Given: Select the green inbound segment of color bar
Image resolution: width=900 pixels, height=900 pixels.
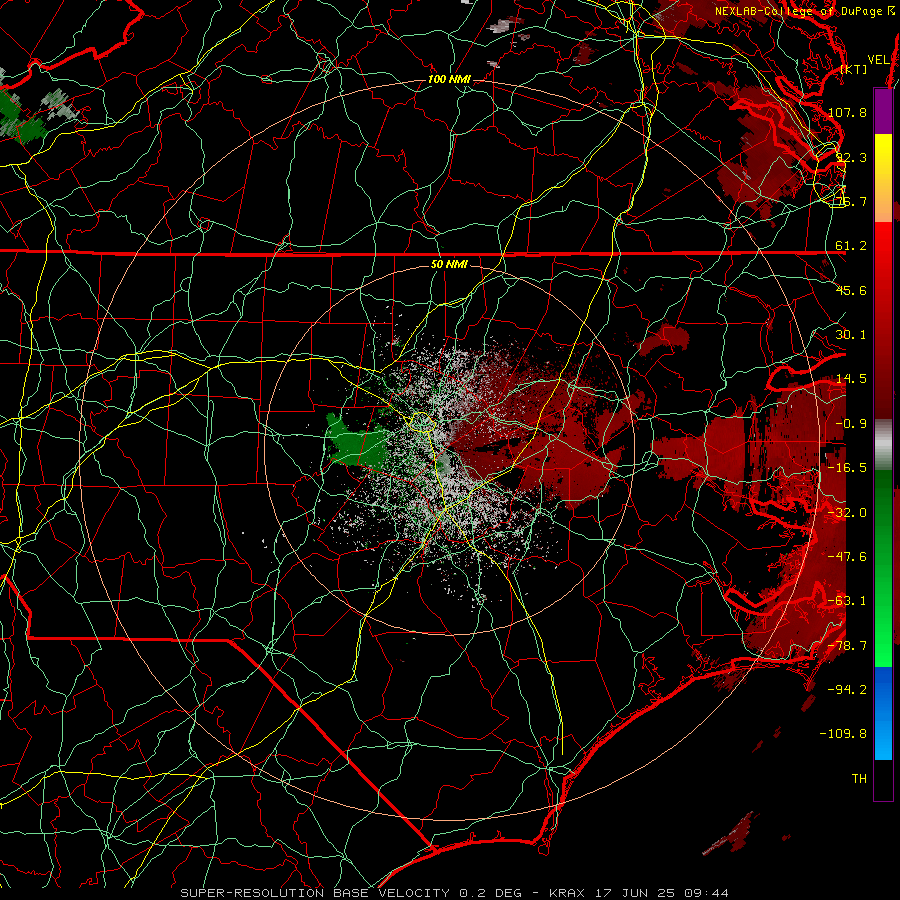Looking at the screenshot, I should pyautogui.click(x=883, y=568).
